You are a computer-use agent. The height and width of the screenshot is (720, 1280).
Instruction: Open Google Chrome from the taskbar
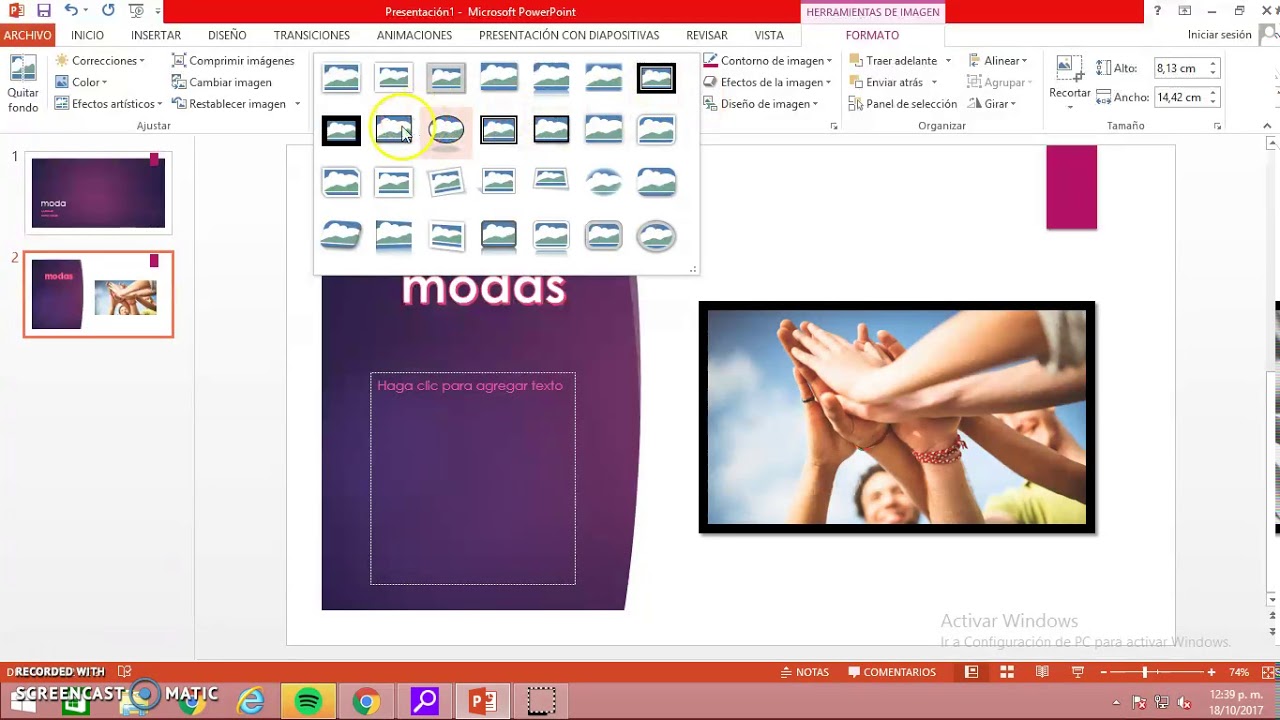click(366, 701)
